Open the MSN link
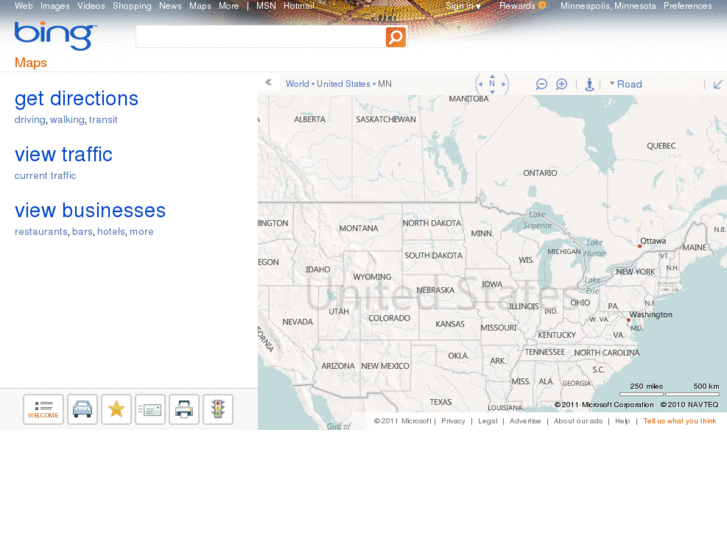727x545 pixels. [266, 6]
